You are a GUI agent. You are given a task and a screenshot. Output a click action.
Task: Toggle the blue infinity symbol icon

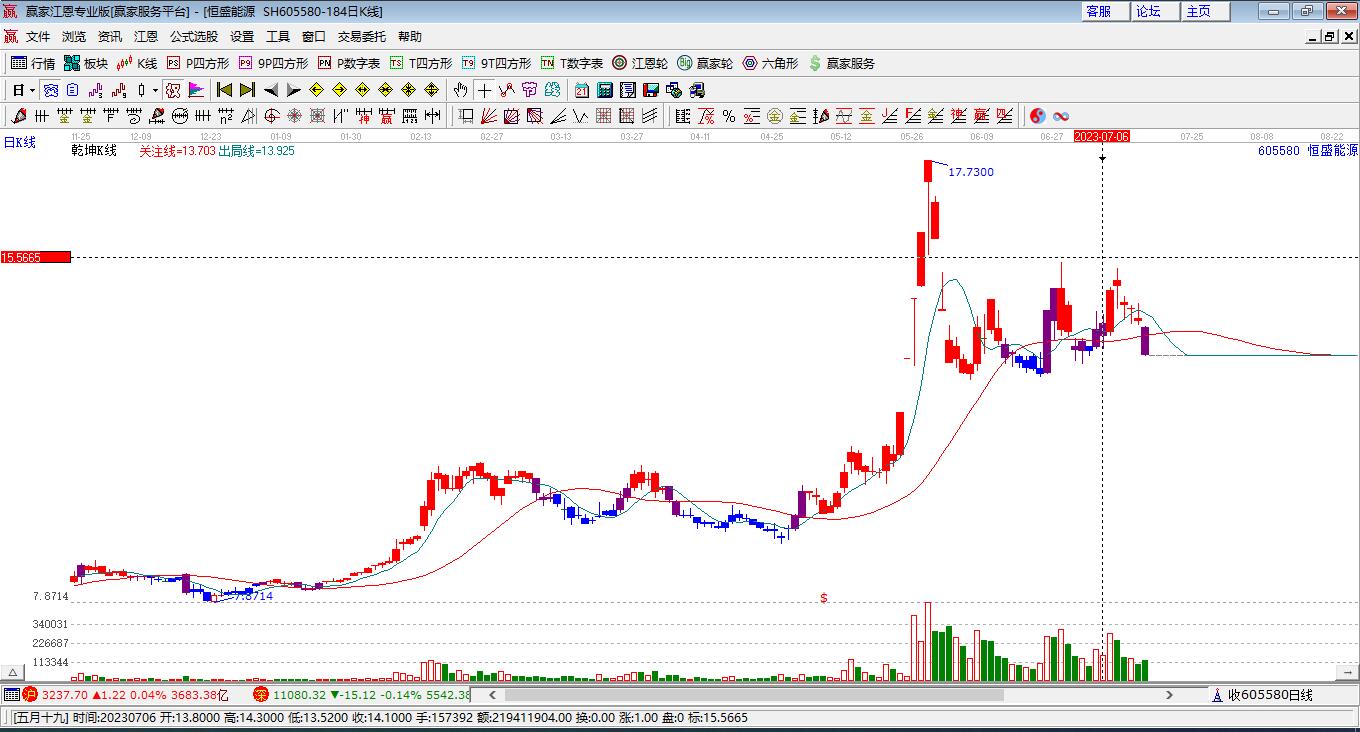(1061, 116)
